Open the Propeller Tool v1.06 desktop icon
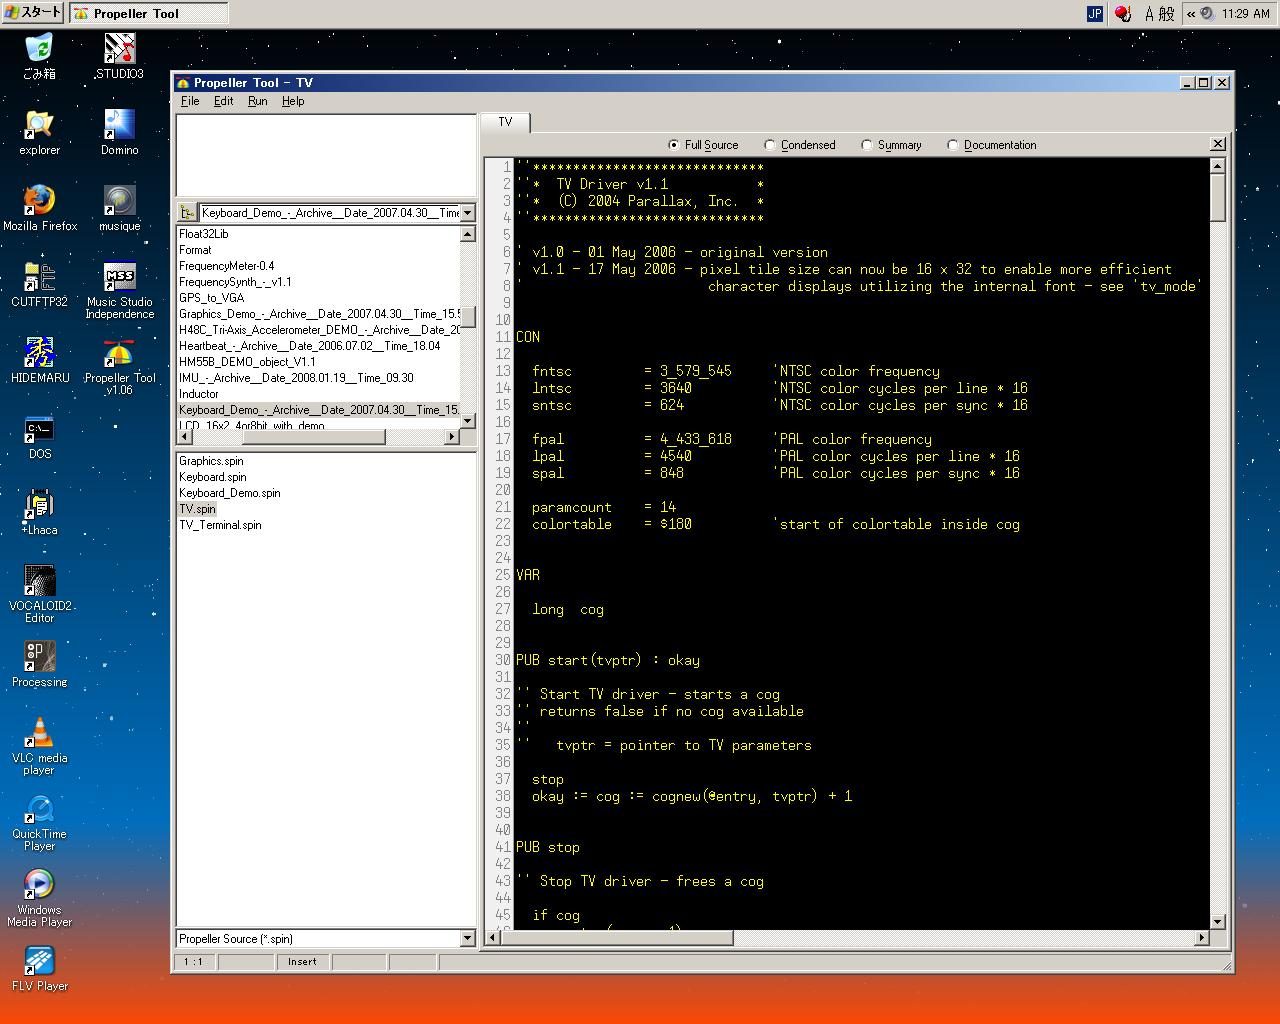Viewport: 1280px width, 1024px height. [x=119, y=355]
